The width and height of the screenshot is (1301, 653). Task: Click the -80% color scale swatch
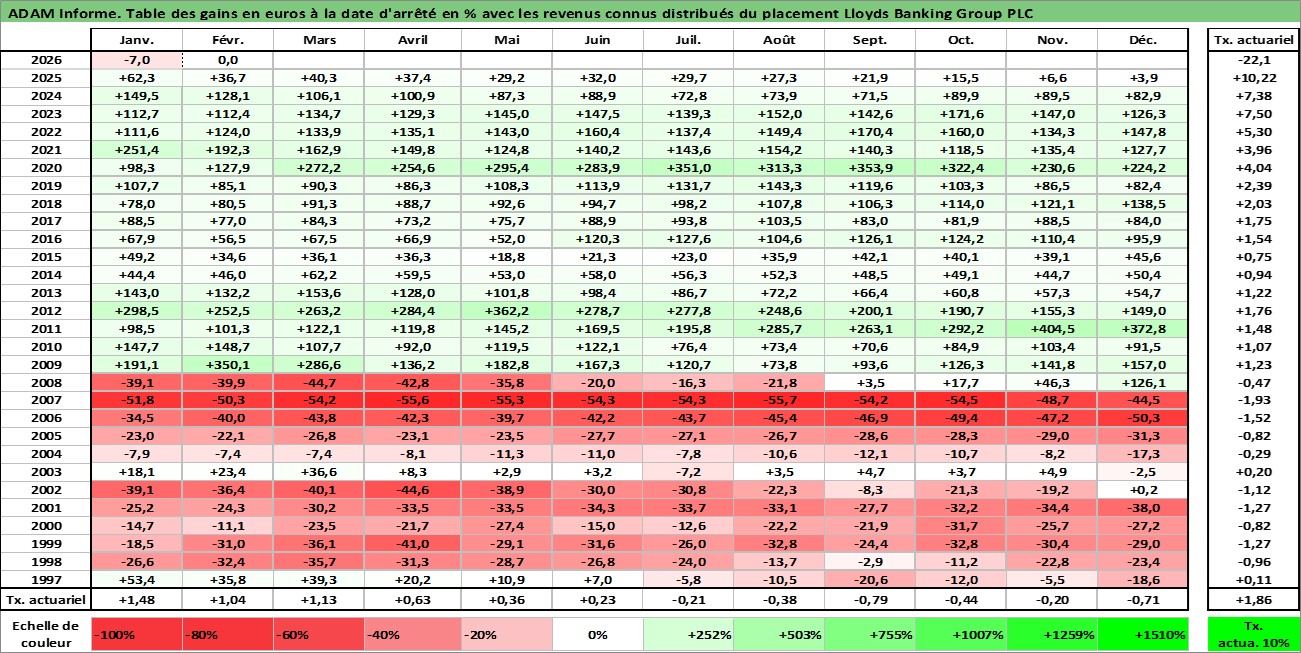coord(227,634)
